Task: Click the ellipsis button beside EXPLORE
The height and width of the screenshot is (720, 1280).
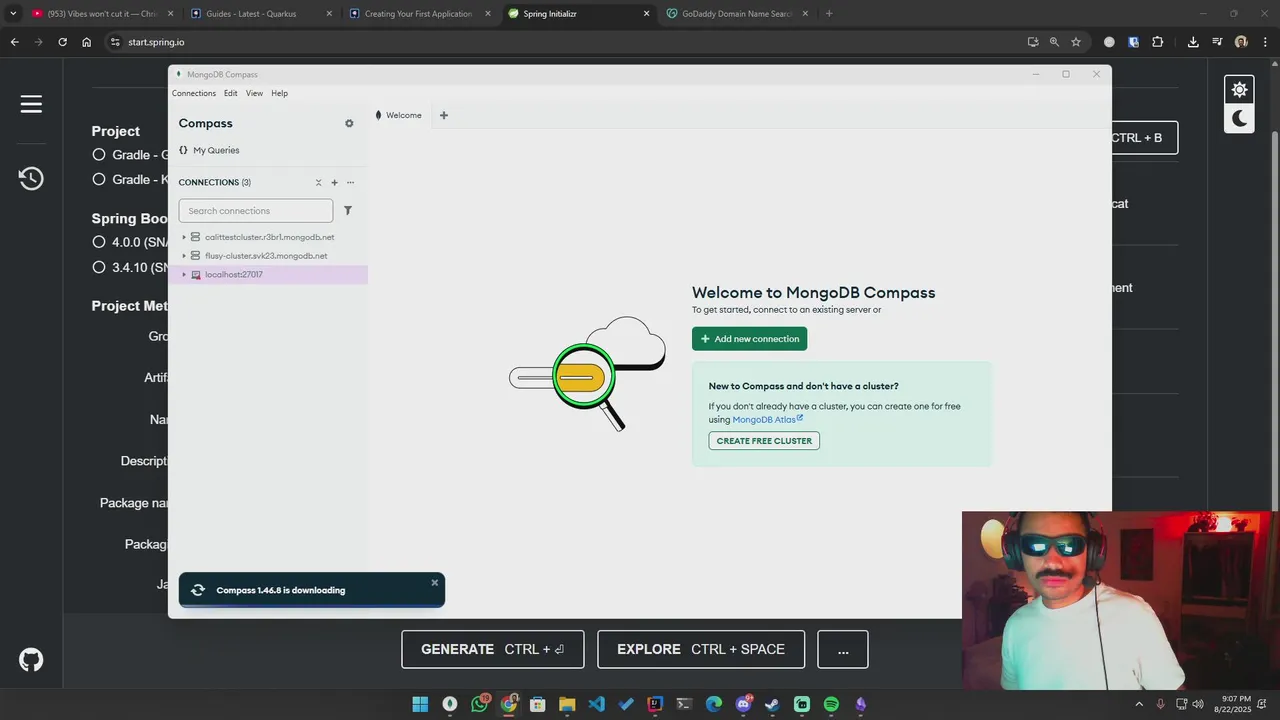Action: (843, 649)
